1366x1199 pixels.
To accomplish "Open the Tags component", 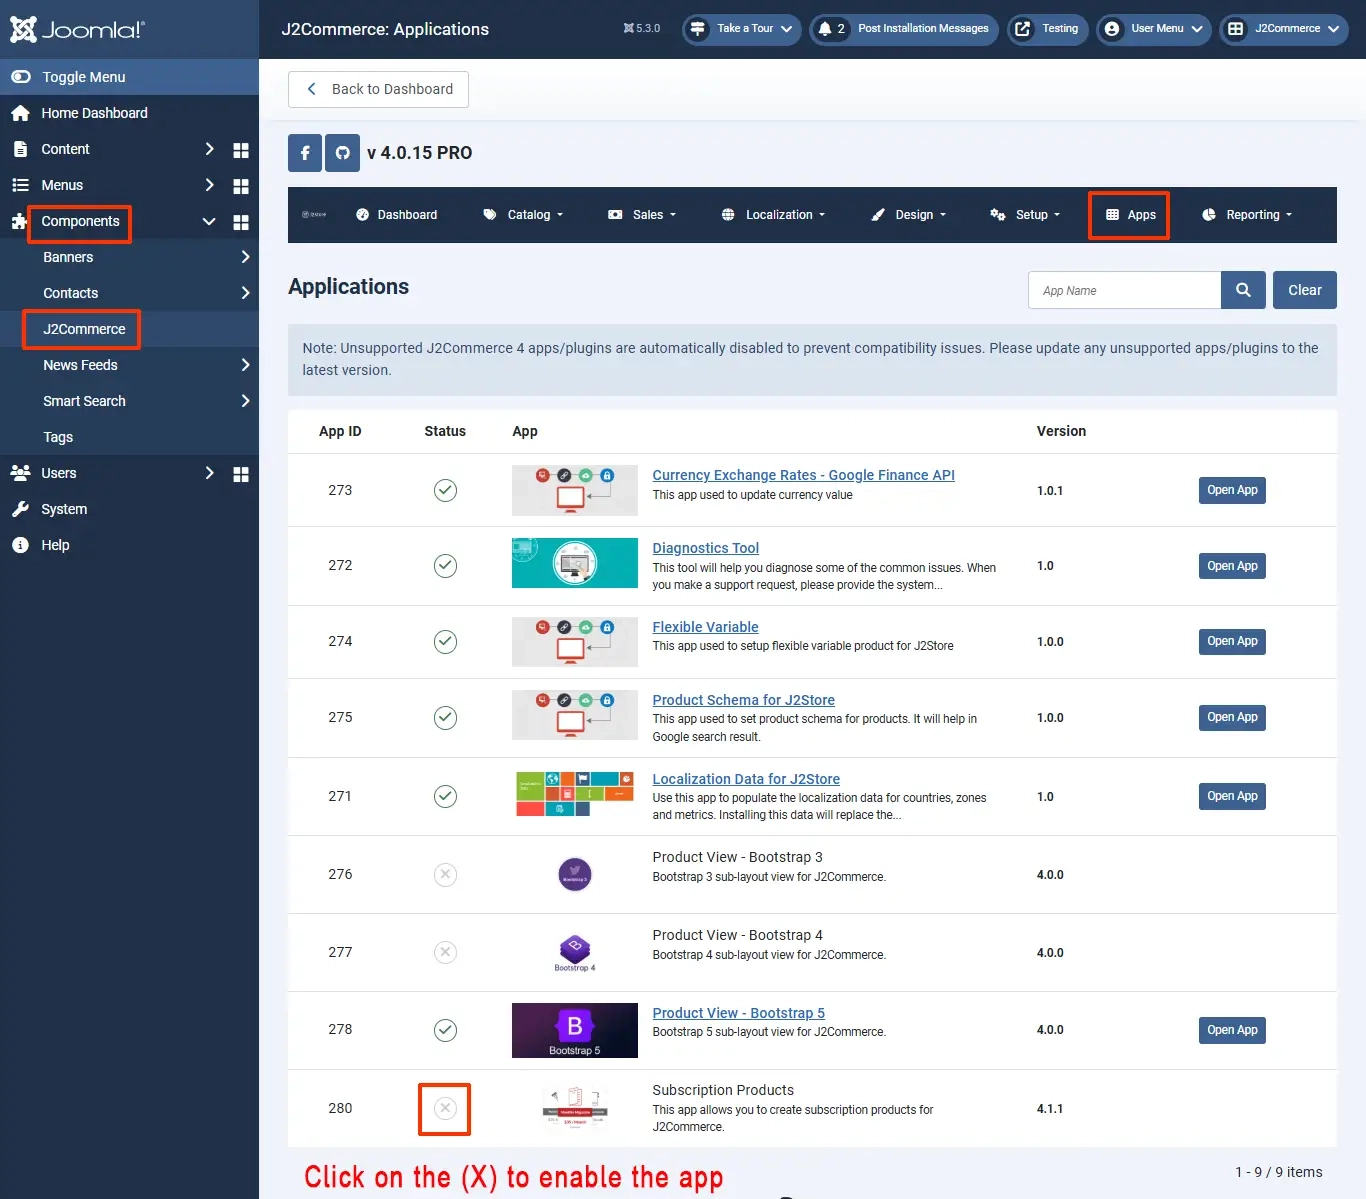I will click(58, 437).
